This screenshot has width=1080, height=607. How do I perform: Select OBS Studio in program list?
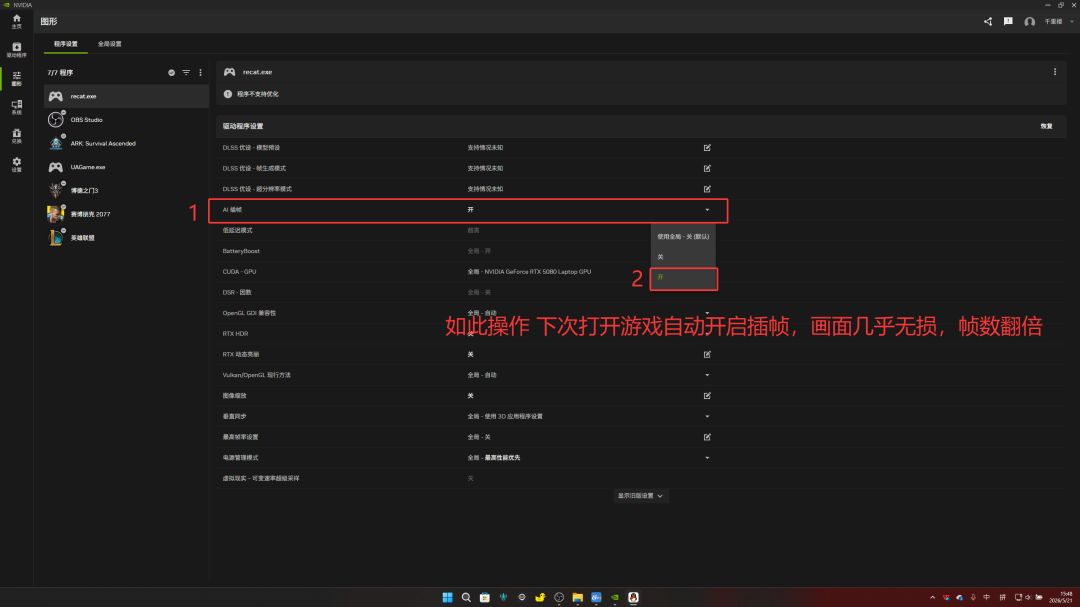click(x=127, y=120)
